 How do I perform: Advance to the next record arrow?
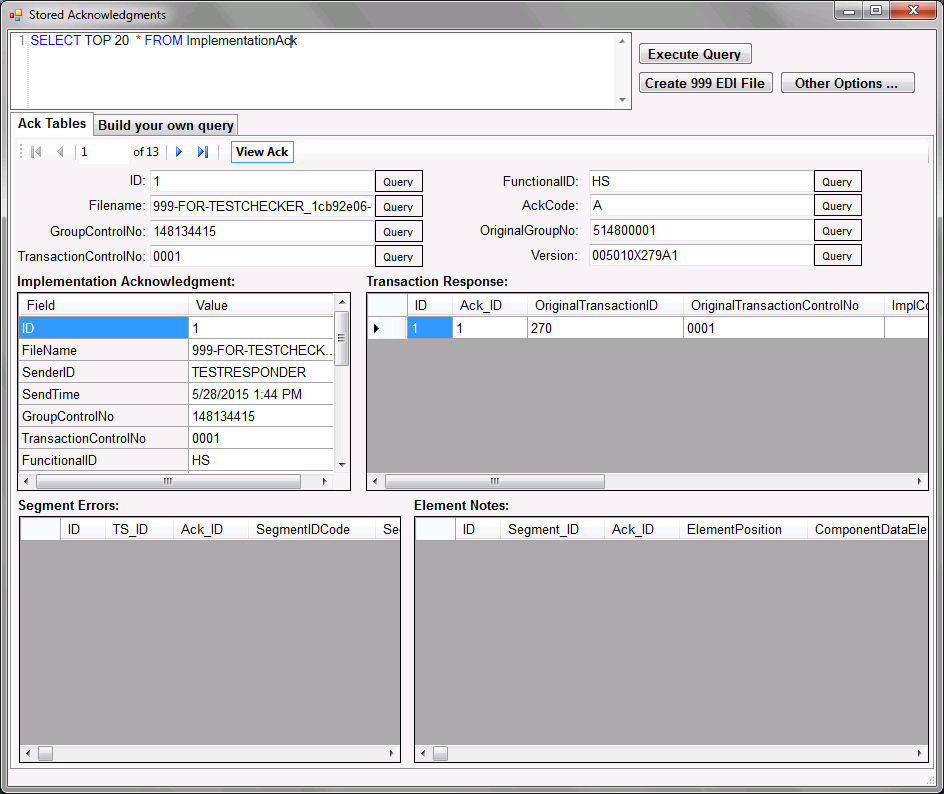click(179, 152)
